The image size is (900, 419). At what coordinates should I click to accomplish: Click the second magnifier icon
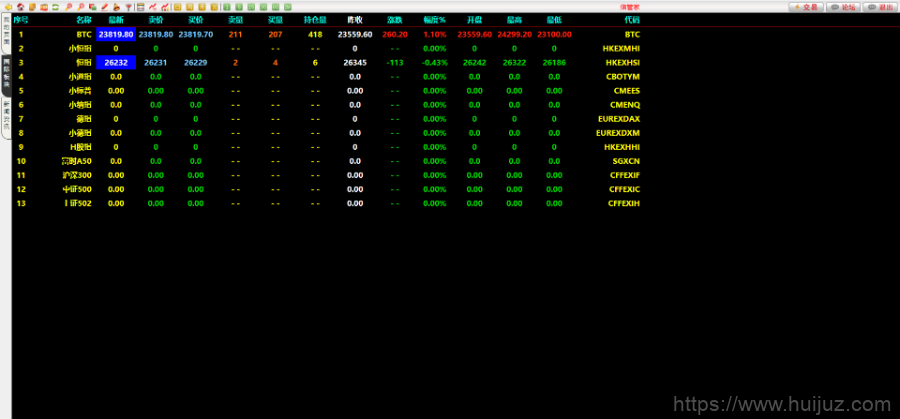(81, 7)
